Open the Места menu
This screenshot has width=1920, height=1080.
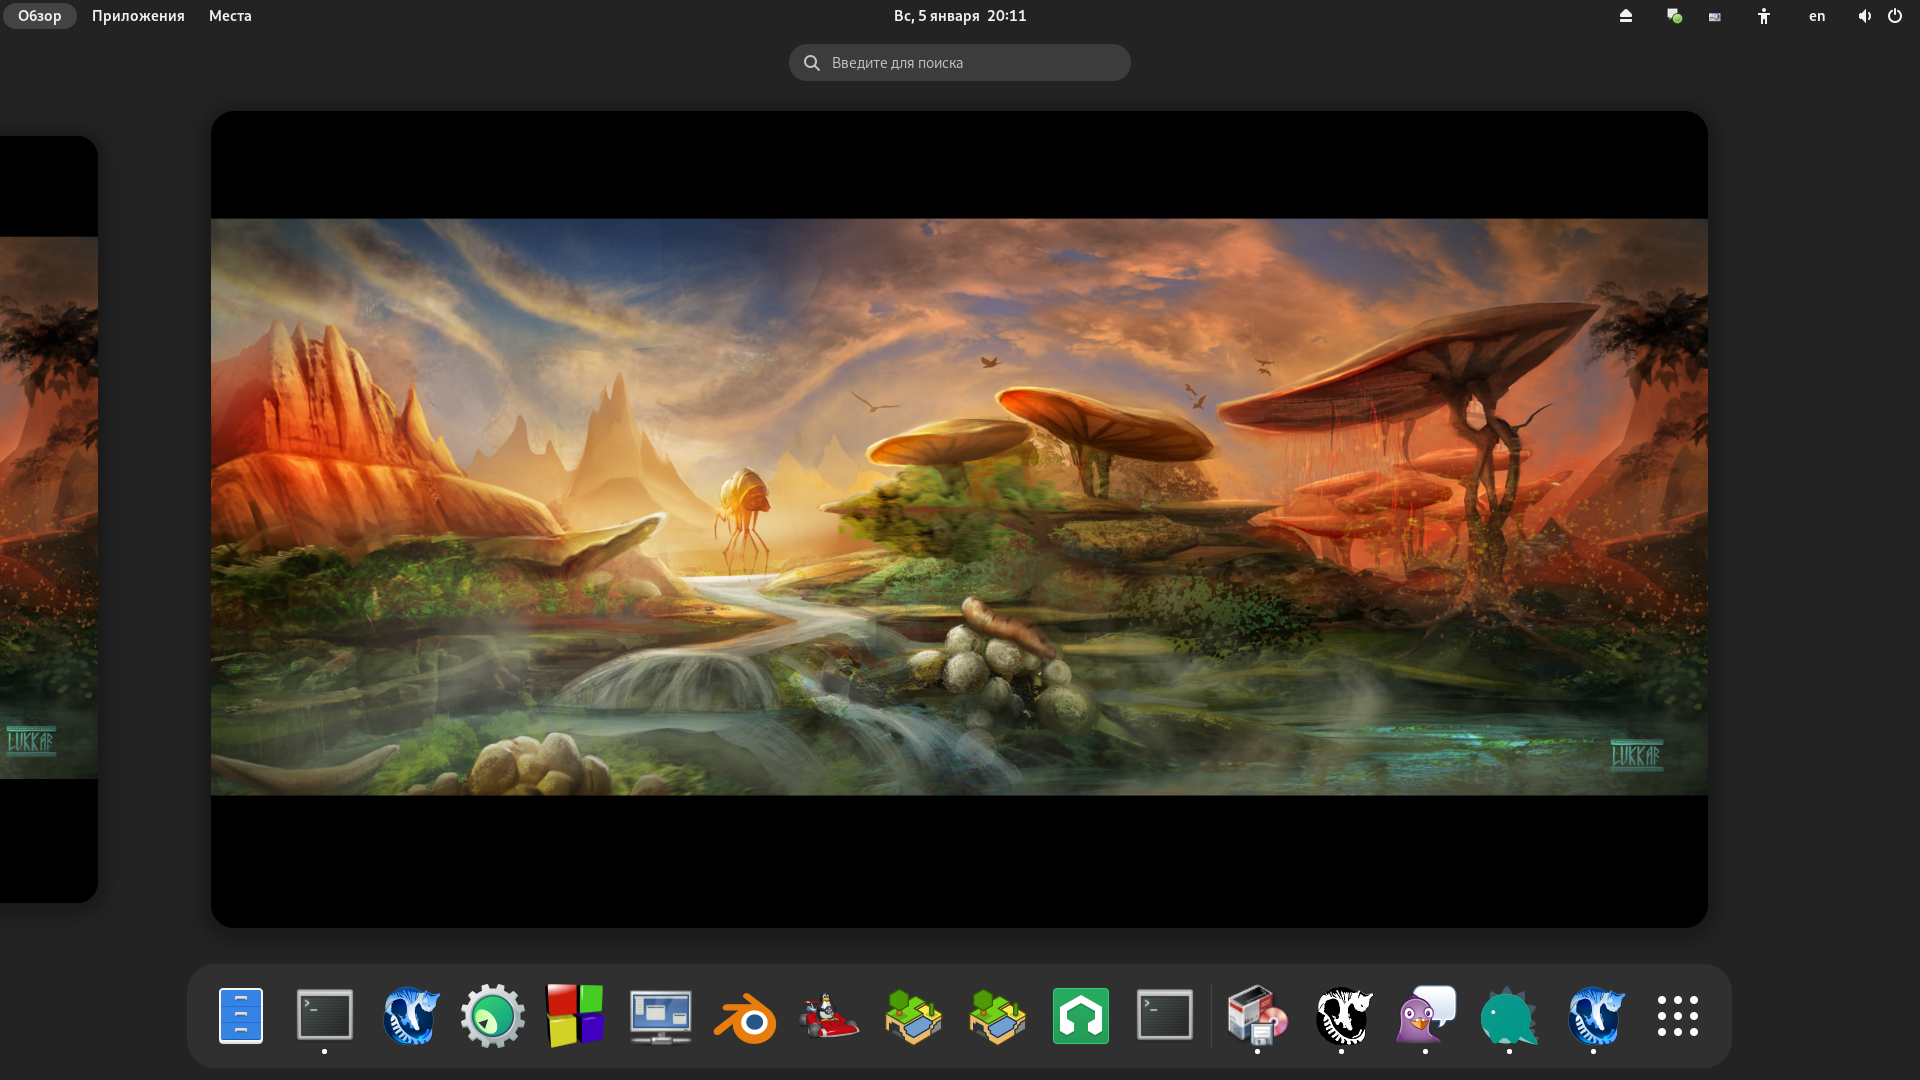(x=230, y=16)
